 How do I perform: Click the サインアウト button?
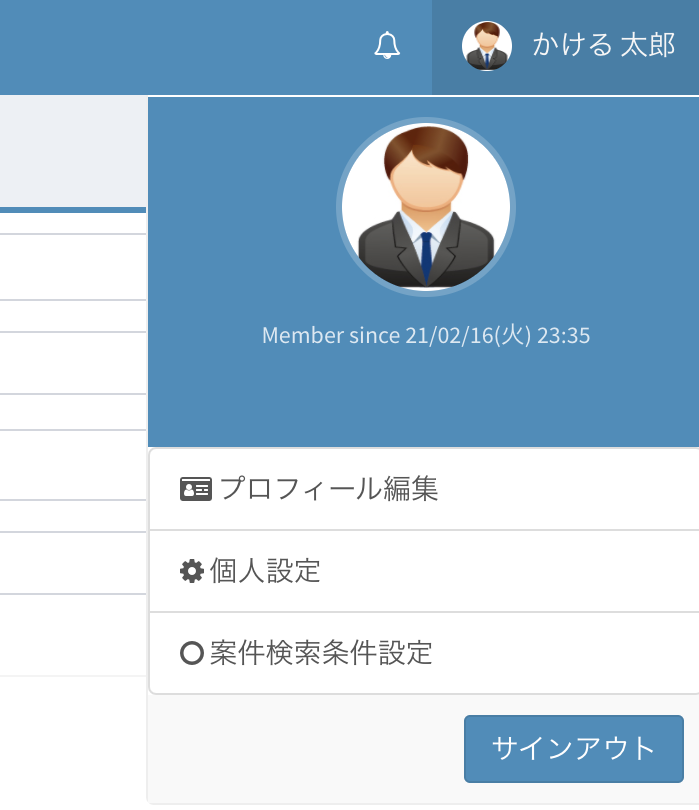[x=573, y=749]
